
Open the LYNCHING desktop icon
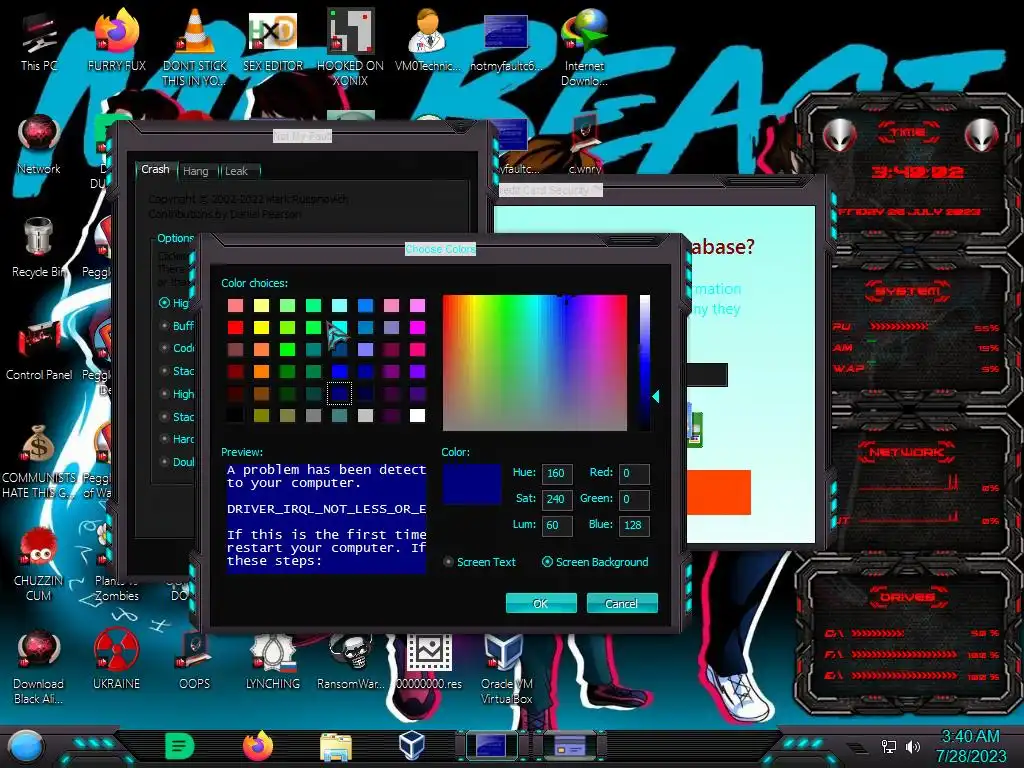[x=273, y=658]
